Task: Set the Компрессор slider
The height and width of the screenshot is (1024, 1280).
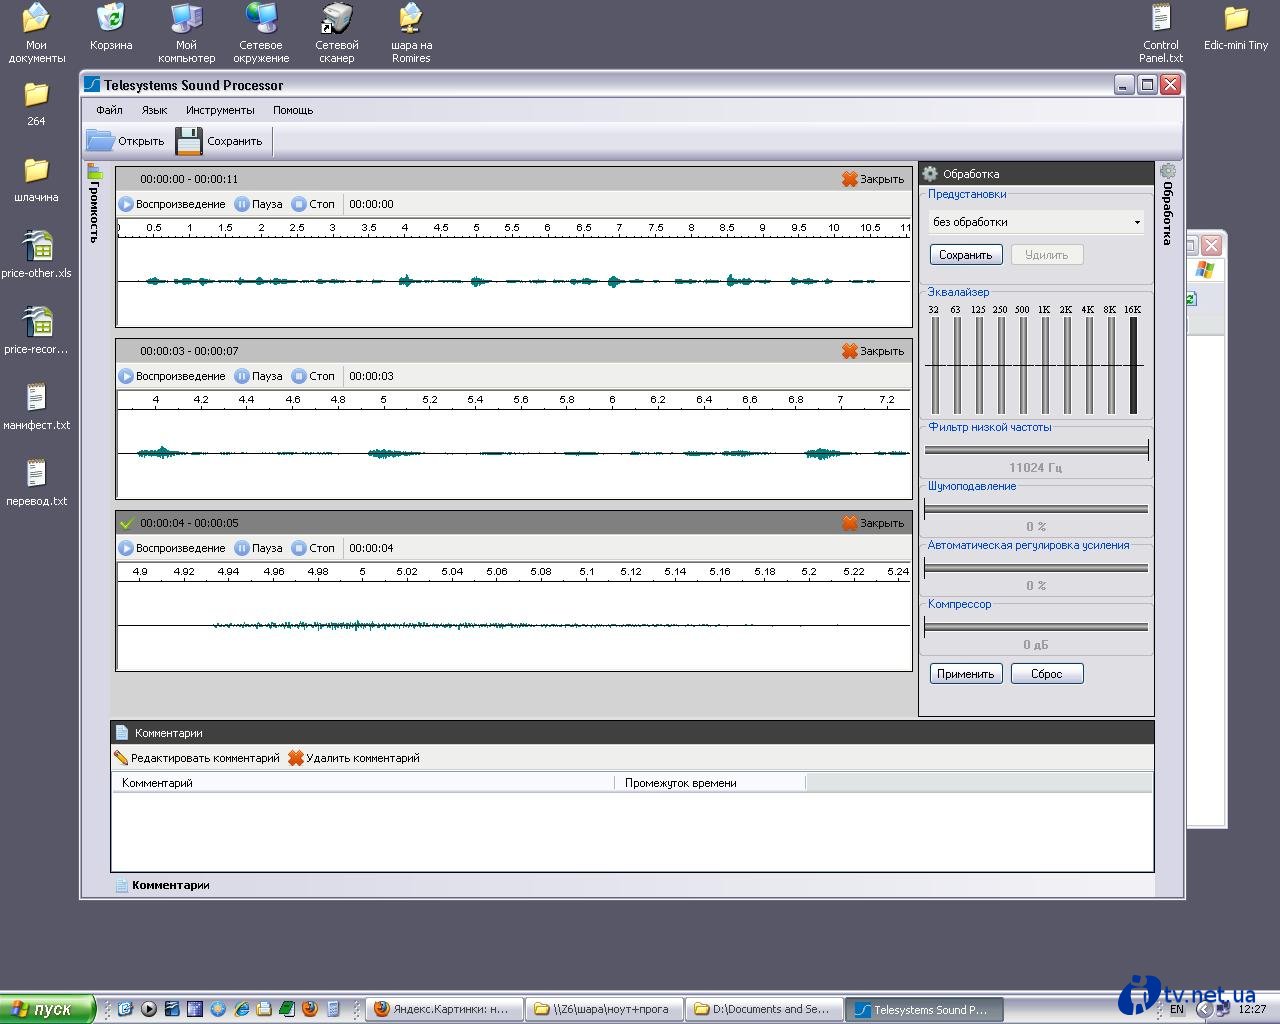Action: click(x=1036, y=627)
